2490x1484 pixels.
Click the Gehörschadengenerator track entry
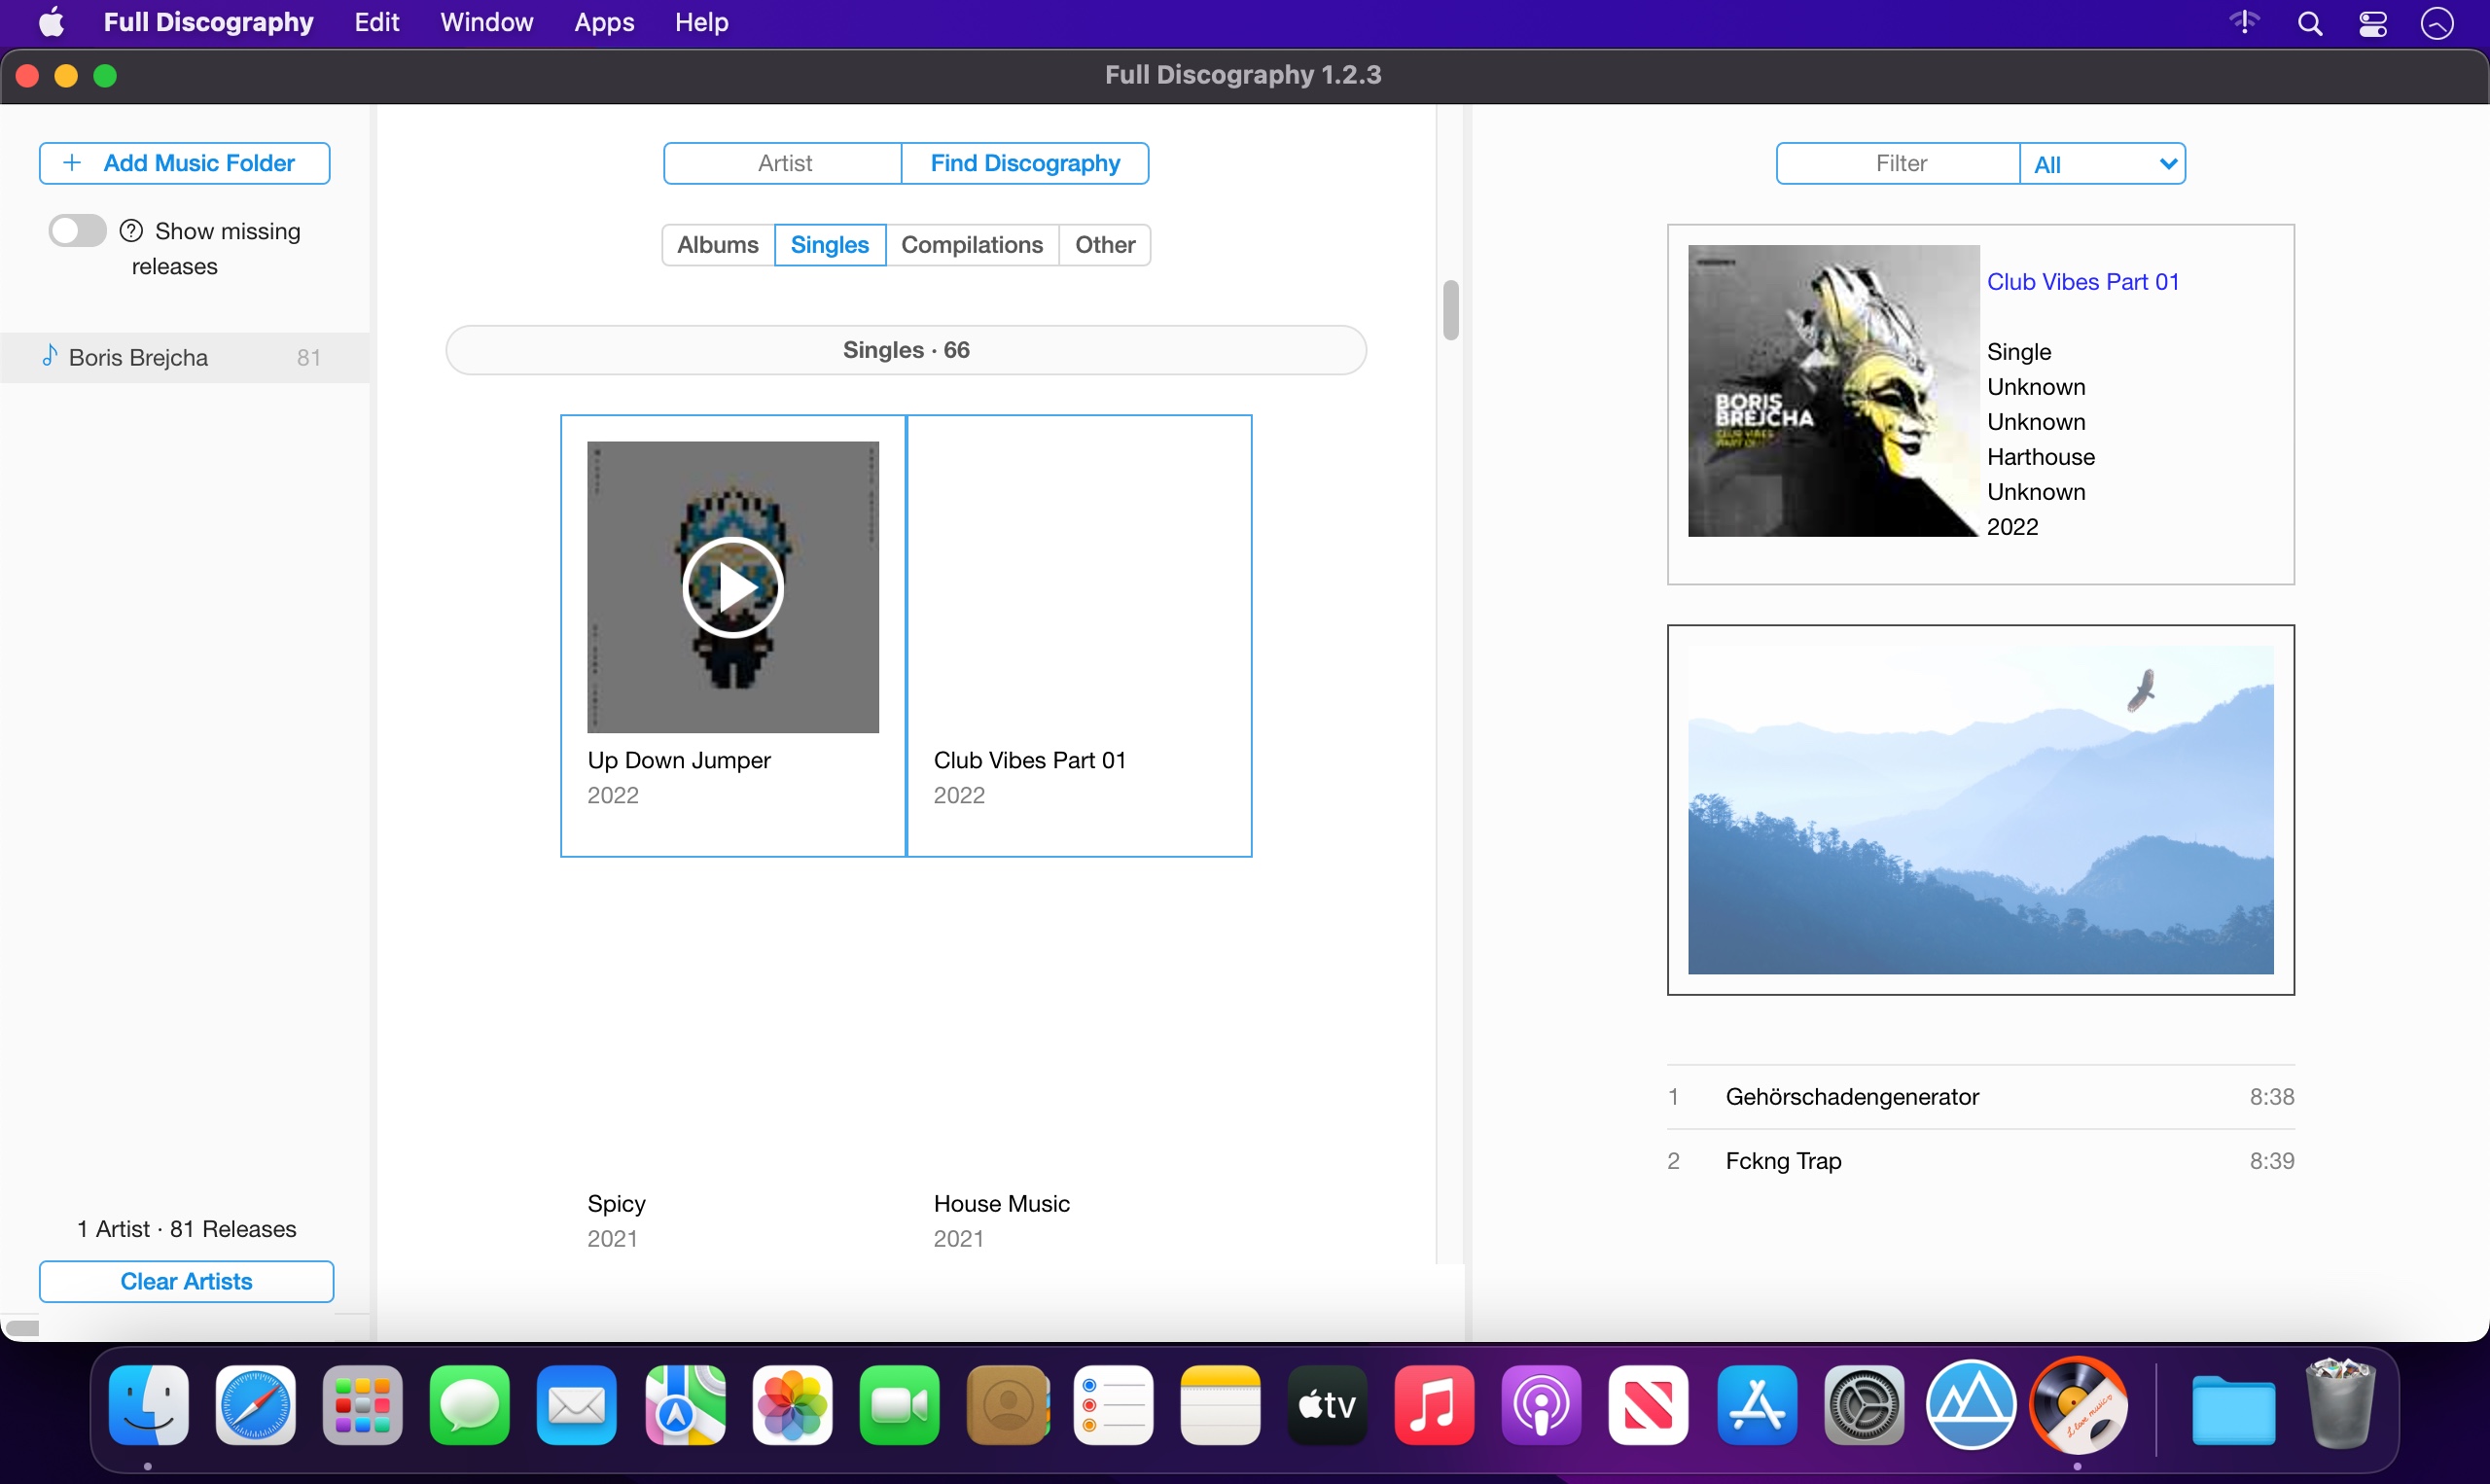[x=1977, y=1097]
